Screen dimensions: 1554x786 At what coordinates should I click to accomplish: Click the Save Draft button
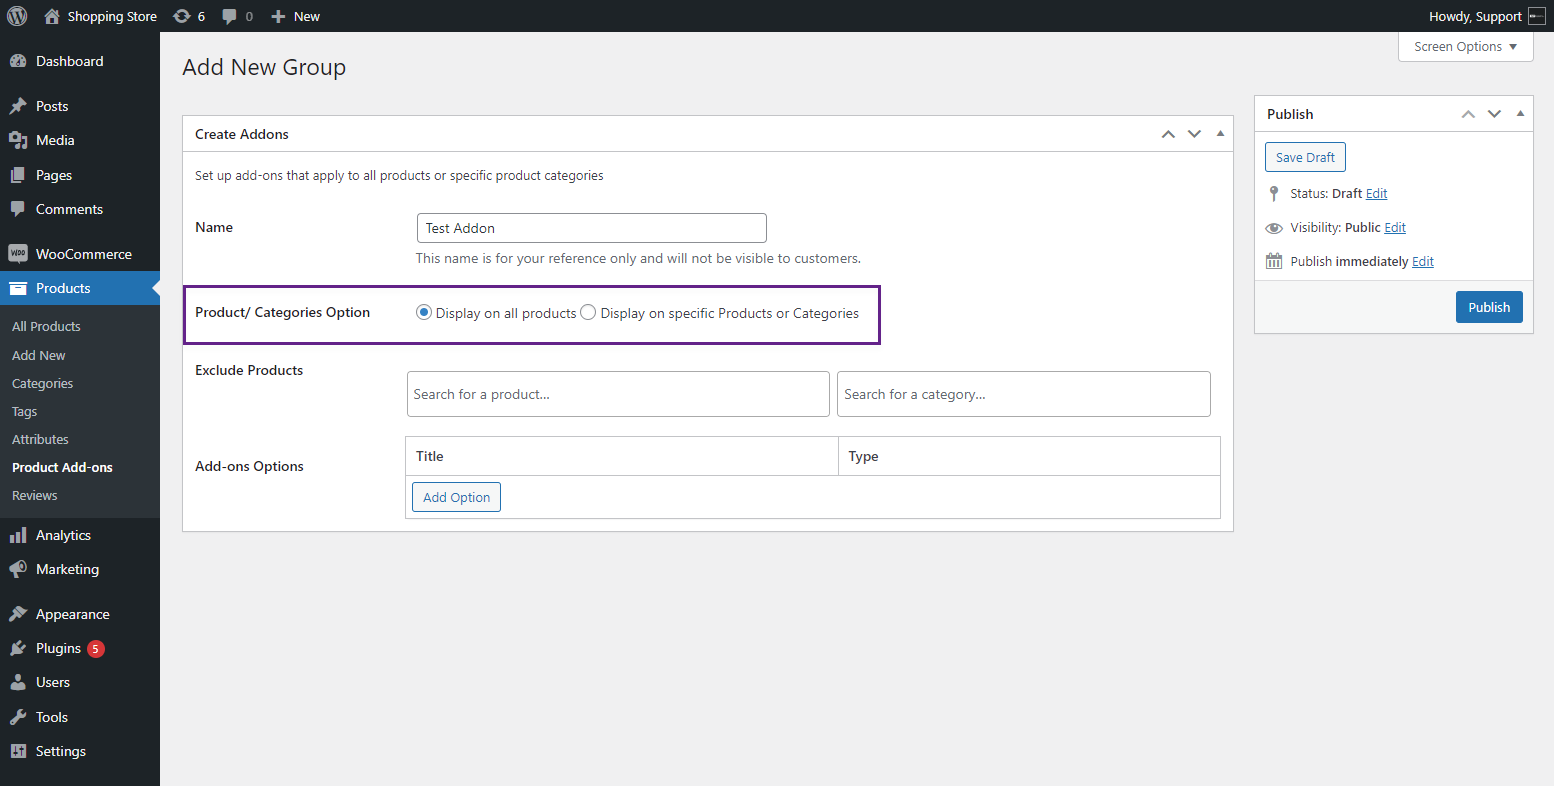pyautogui.click(x=1305, y=157)
